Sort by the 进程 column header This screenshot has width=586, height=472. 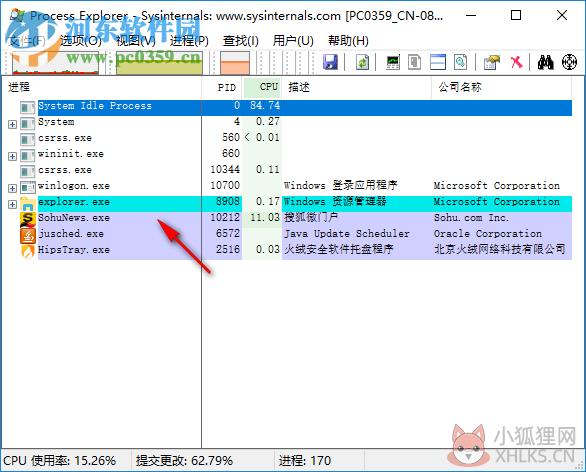pyautogui.click(x=102, y=87)
